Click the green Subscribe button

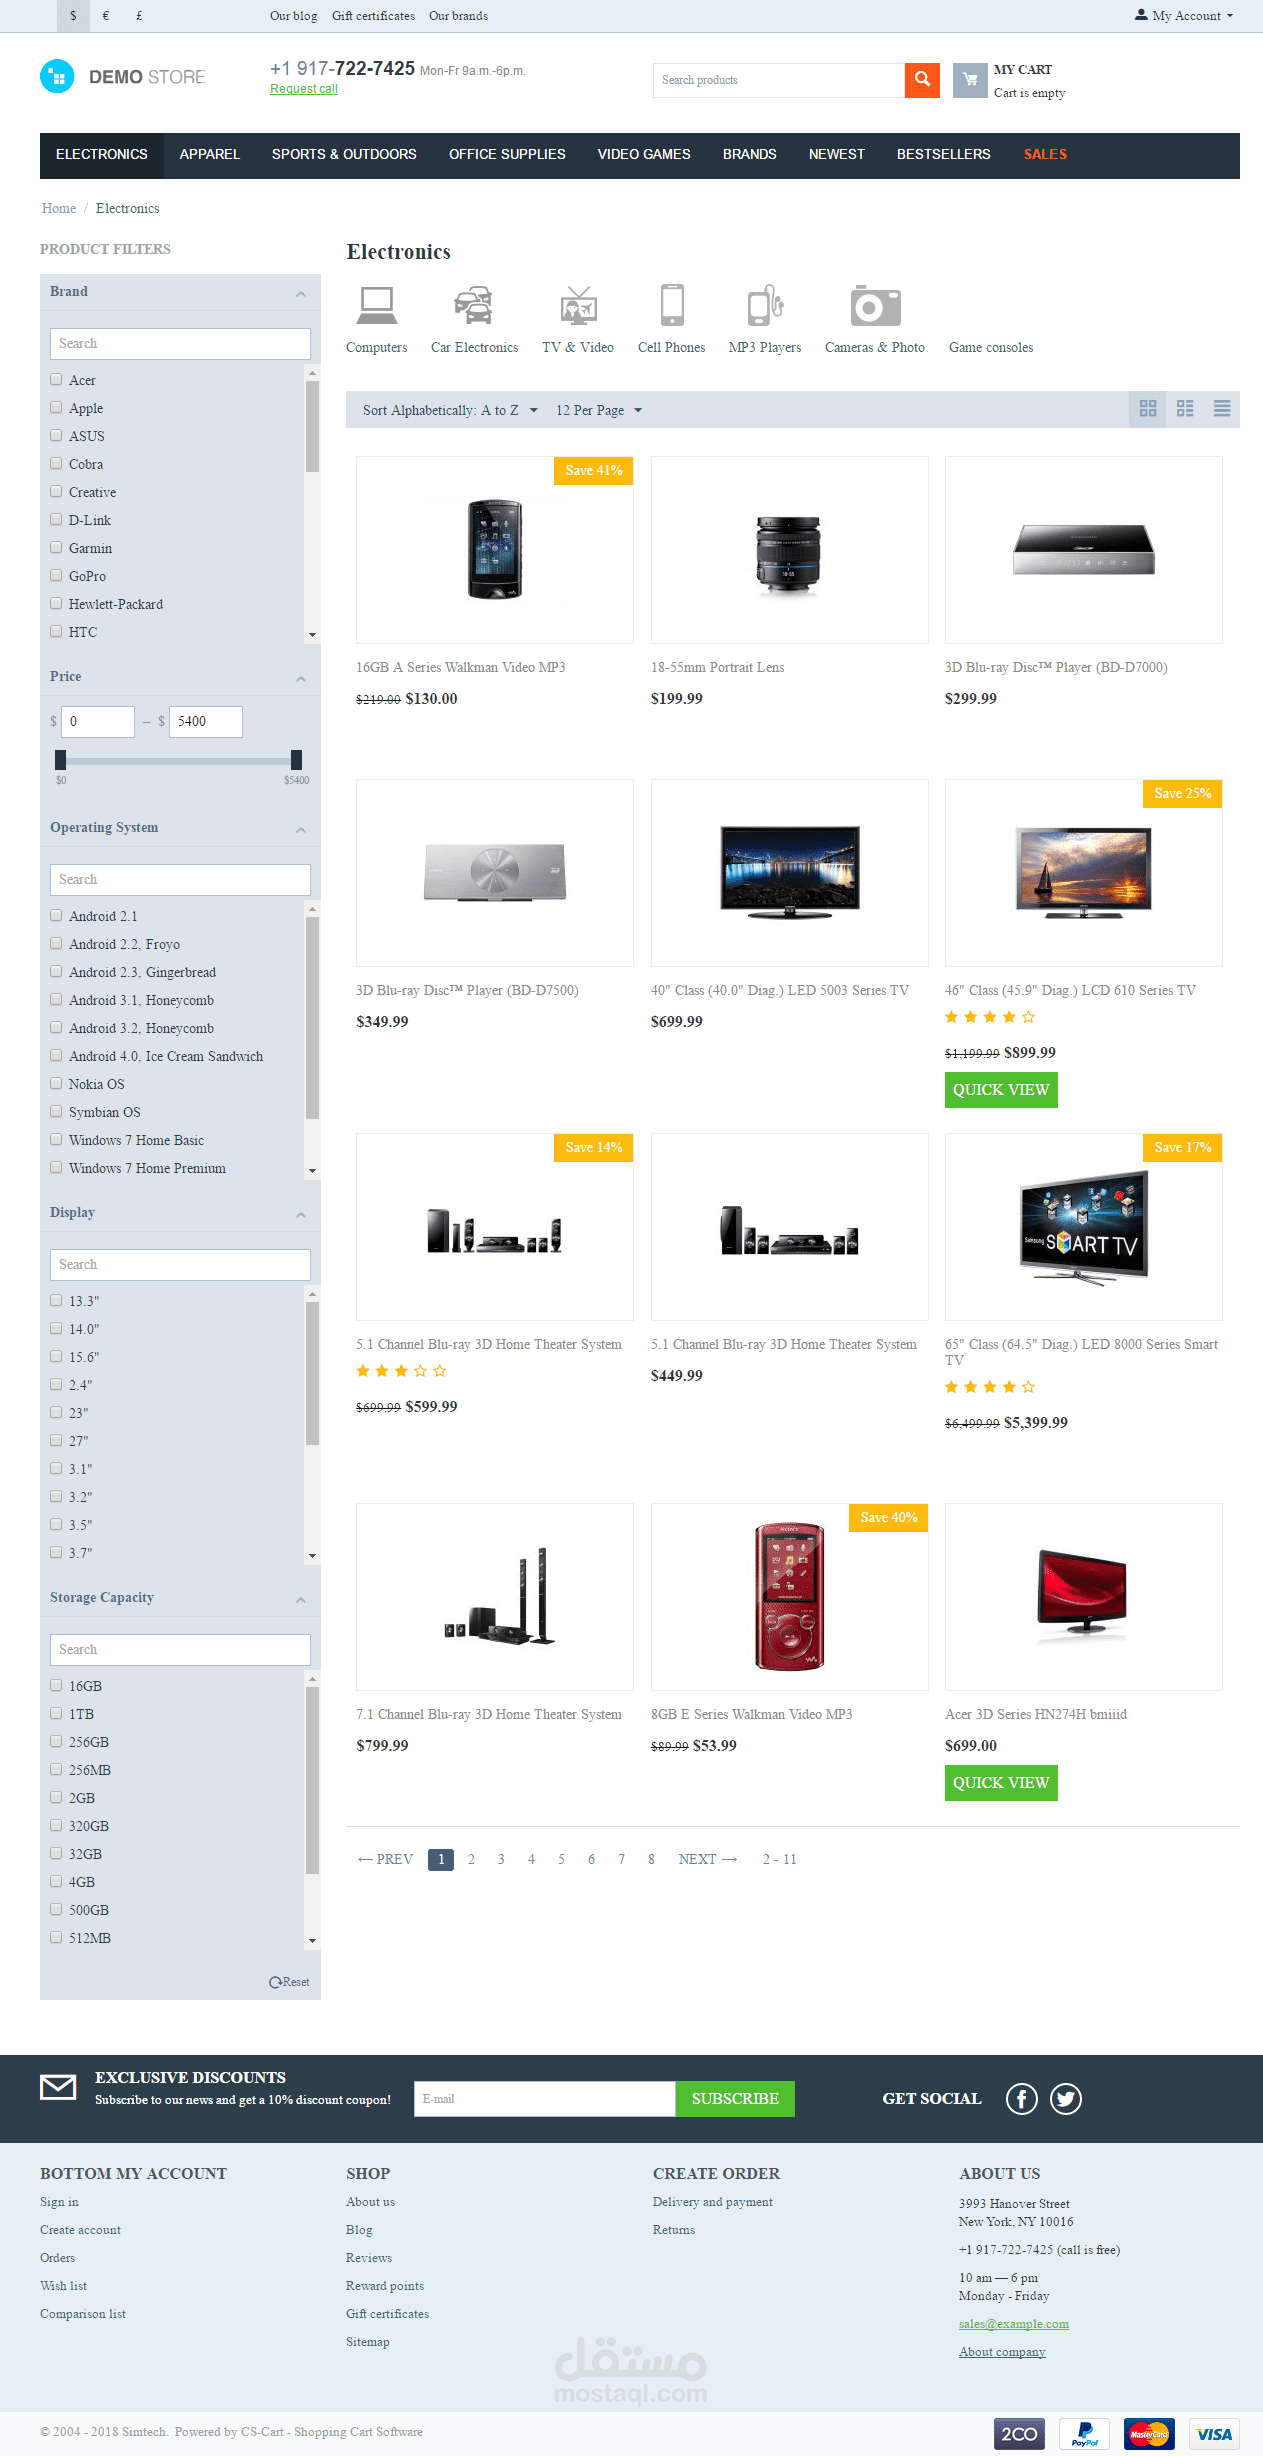pos(735,2099)
